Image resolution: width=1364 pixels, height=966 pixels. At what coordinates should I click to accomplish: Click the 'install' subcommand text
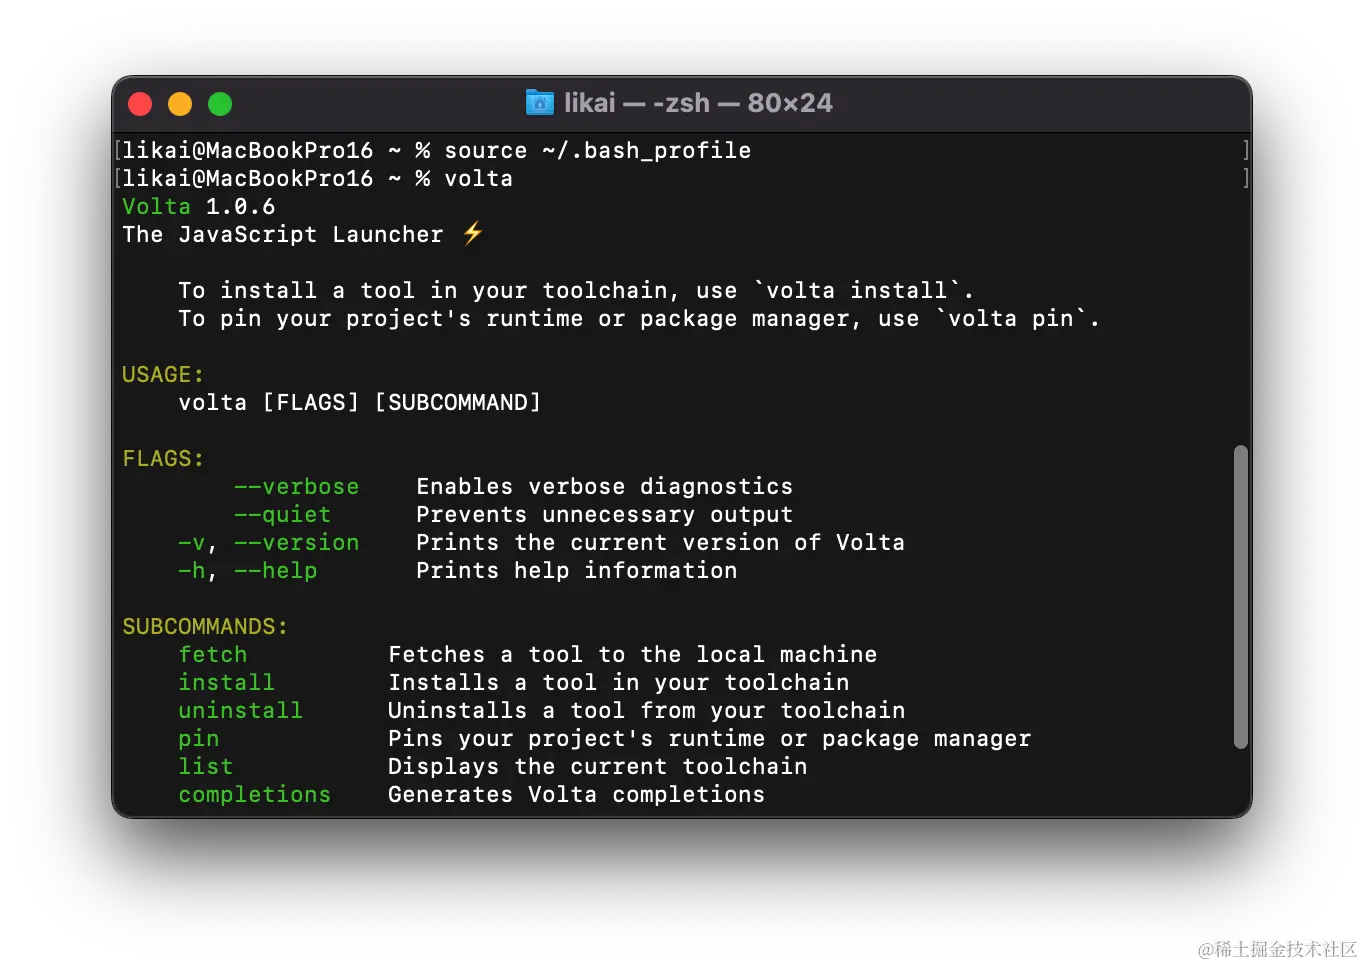(x=227, y=682)
